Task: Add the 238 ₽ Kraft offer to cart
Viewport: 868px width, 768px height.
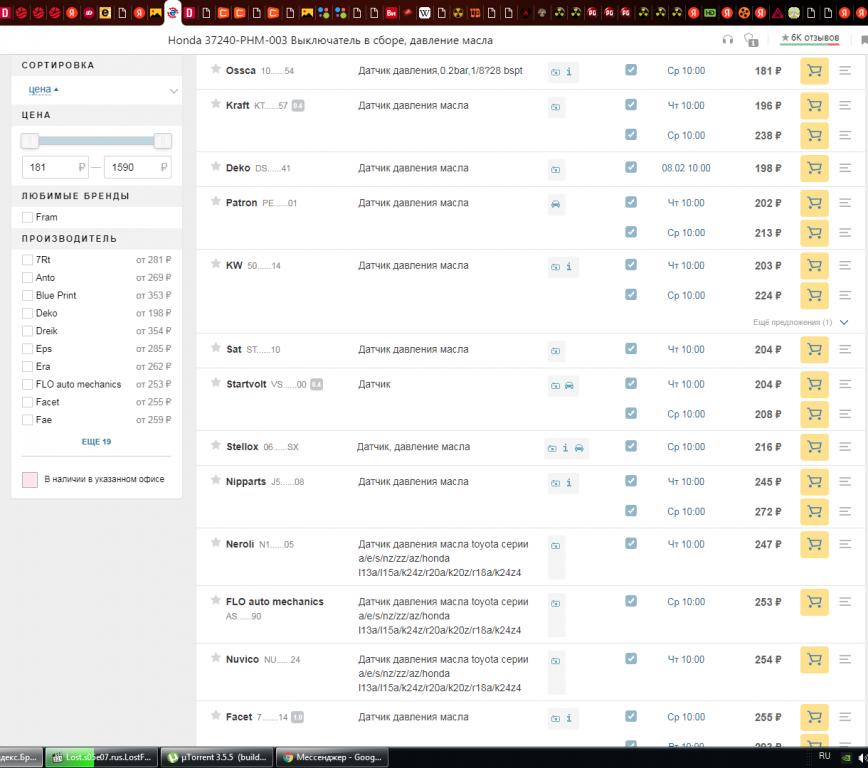Action: click(814, 135)
